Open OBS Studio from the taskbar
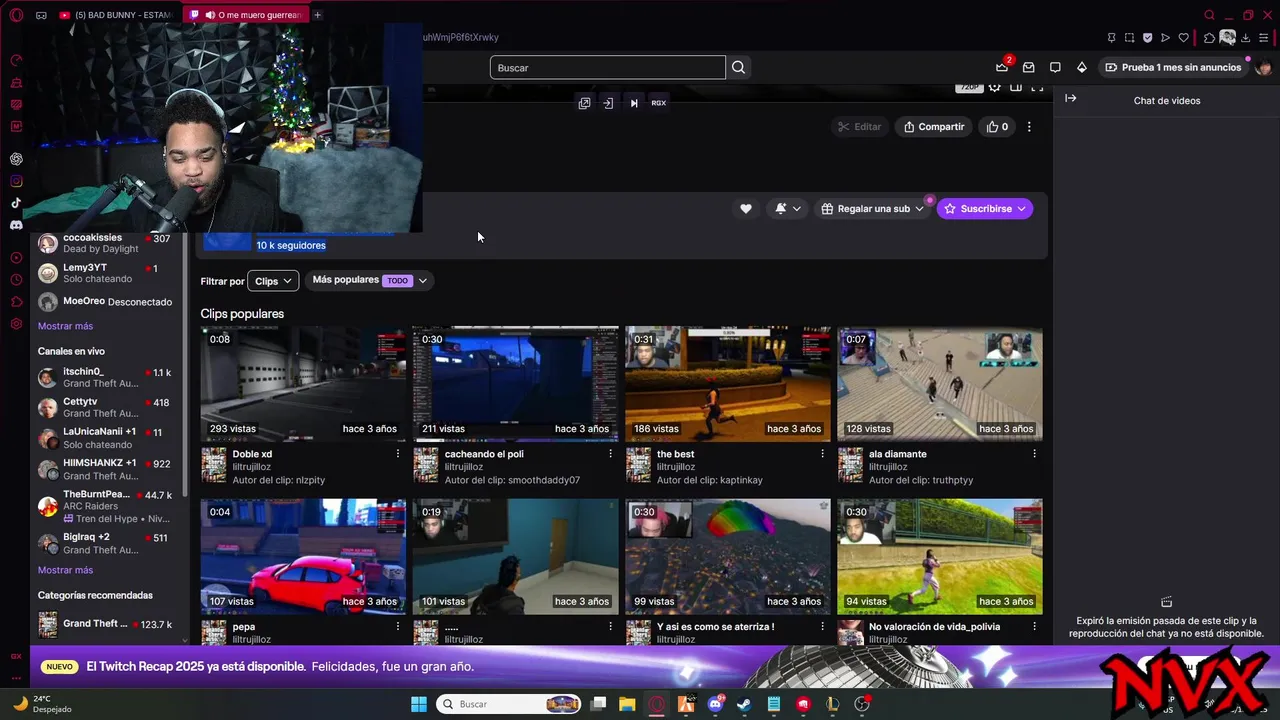The width and height of the screenshot is (1280, 720). 862,704
